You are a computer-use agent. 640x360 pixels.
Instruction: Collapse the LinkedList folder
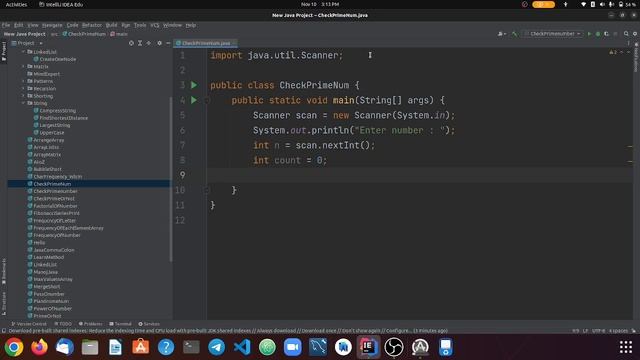click(x=23, y=52)
